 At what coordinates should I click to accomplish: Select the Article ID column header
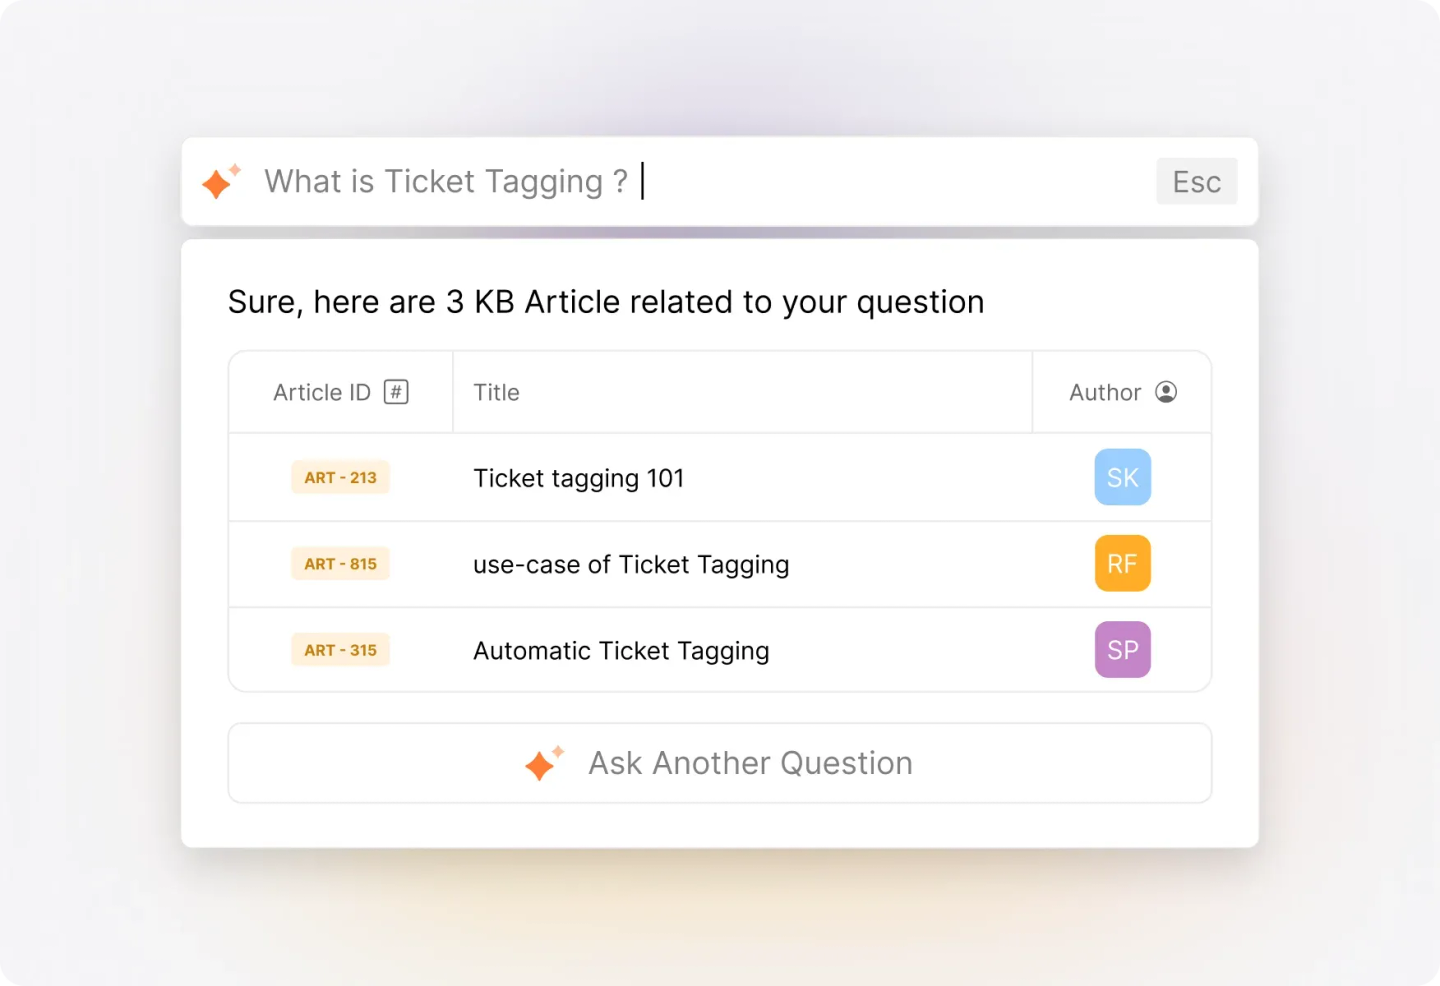[341, 392]
